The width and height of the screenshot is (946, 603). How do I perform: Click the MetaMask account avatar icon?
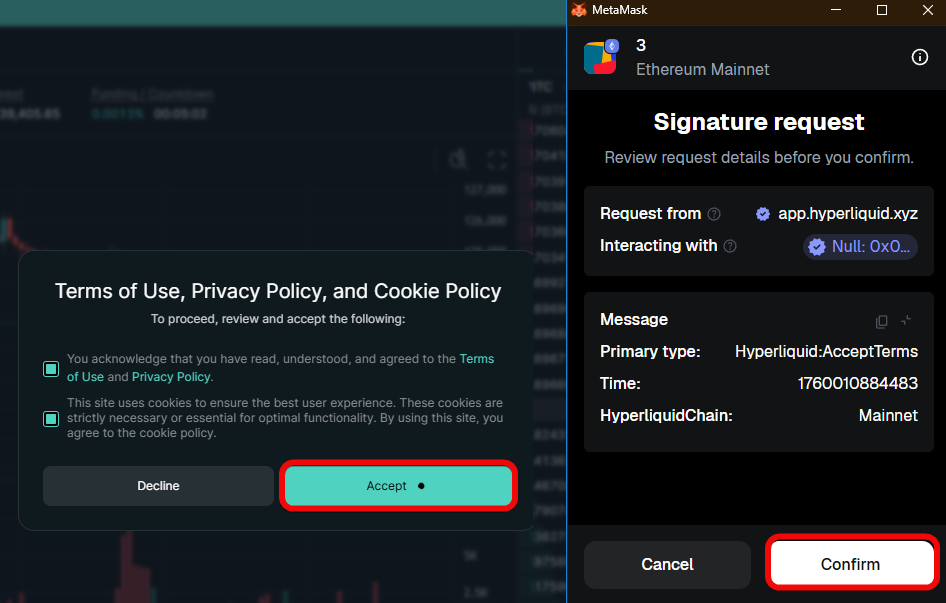click(x=601, y=57)
